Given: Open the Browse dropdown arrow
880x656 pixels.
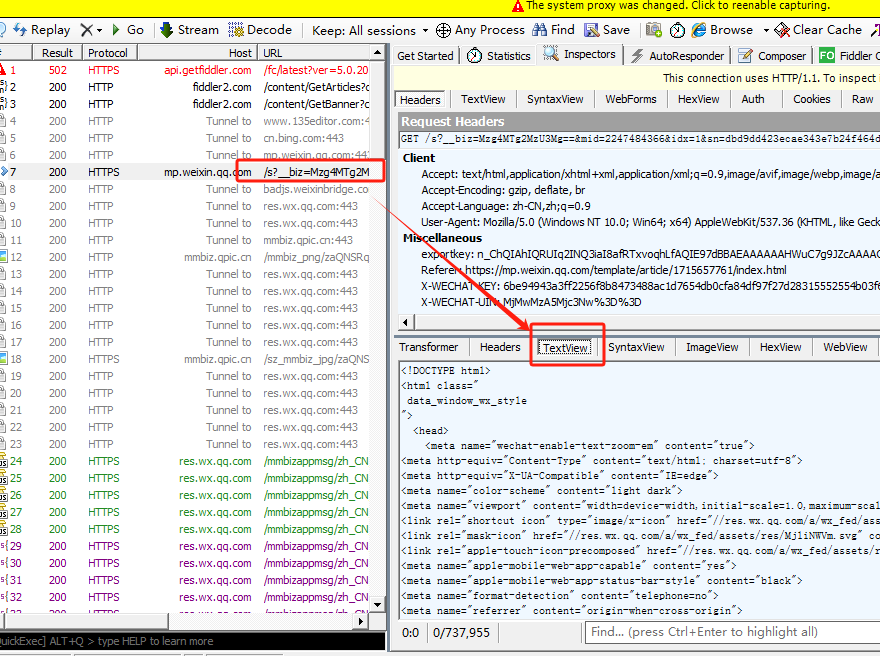Looking at the screenshot, I should point(766,30).
